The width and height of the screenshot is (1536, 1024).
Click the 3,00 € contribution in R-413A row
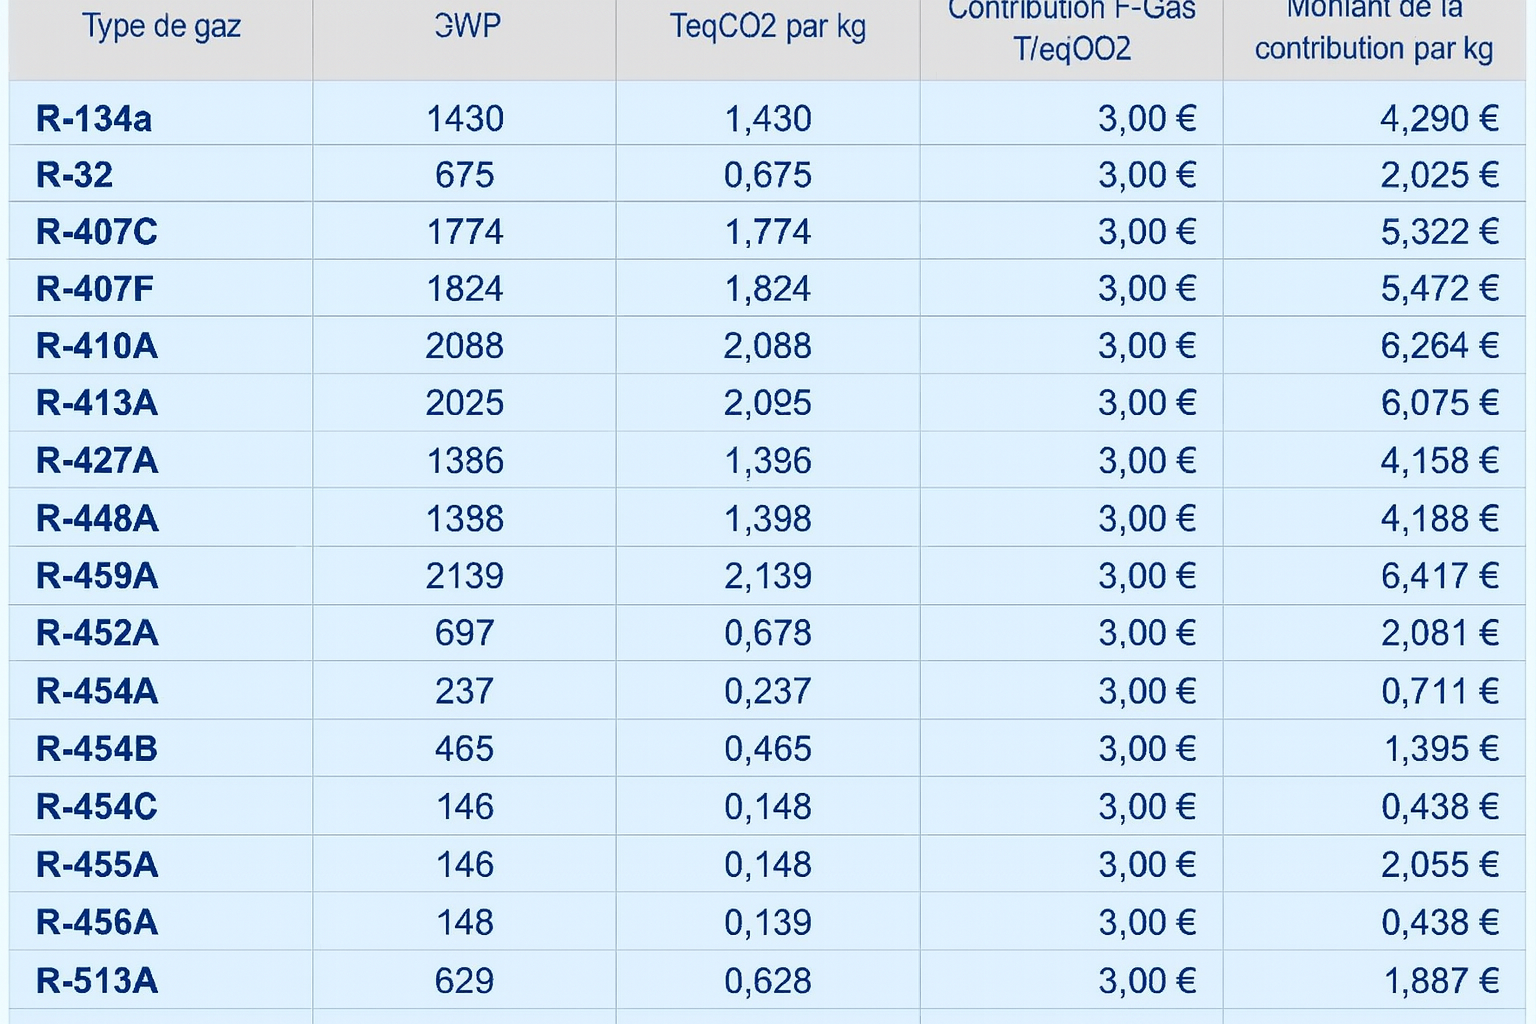click(x=1147, y=403)
